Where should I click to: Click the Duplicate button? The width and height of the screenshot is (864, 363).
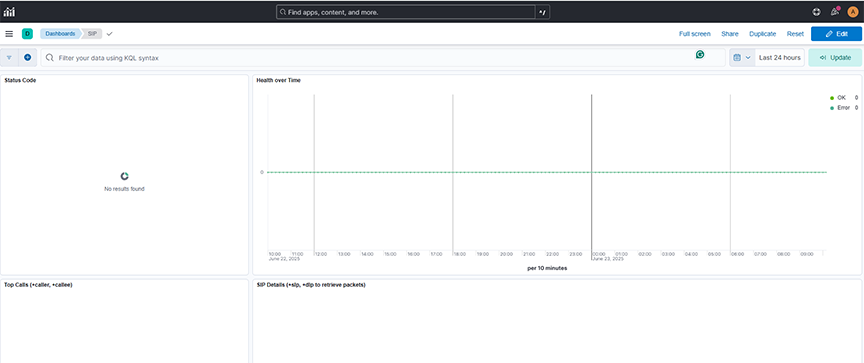(763, 34)
